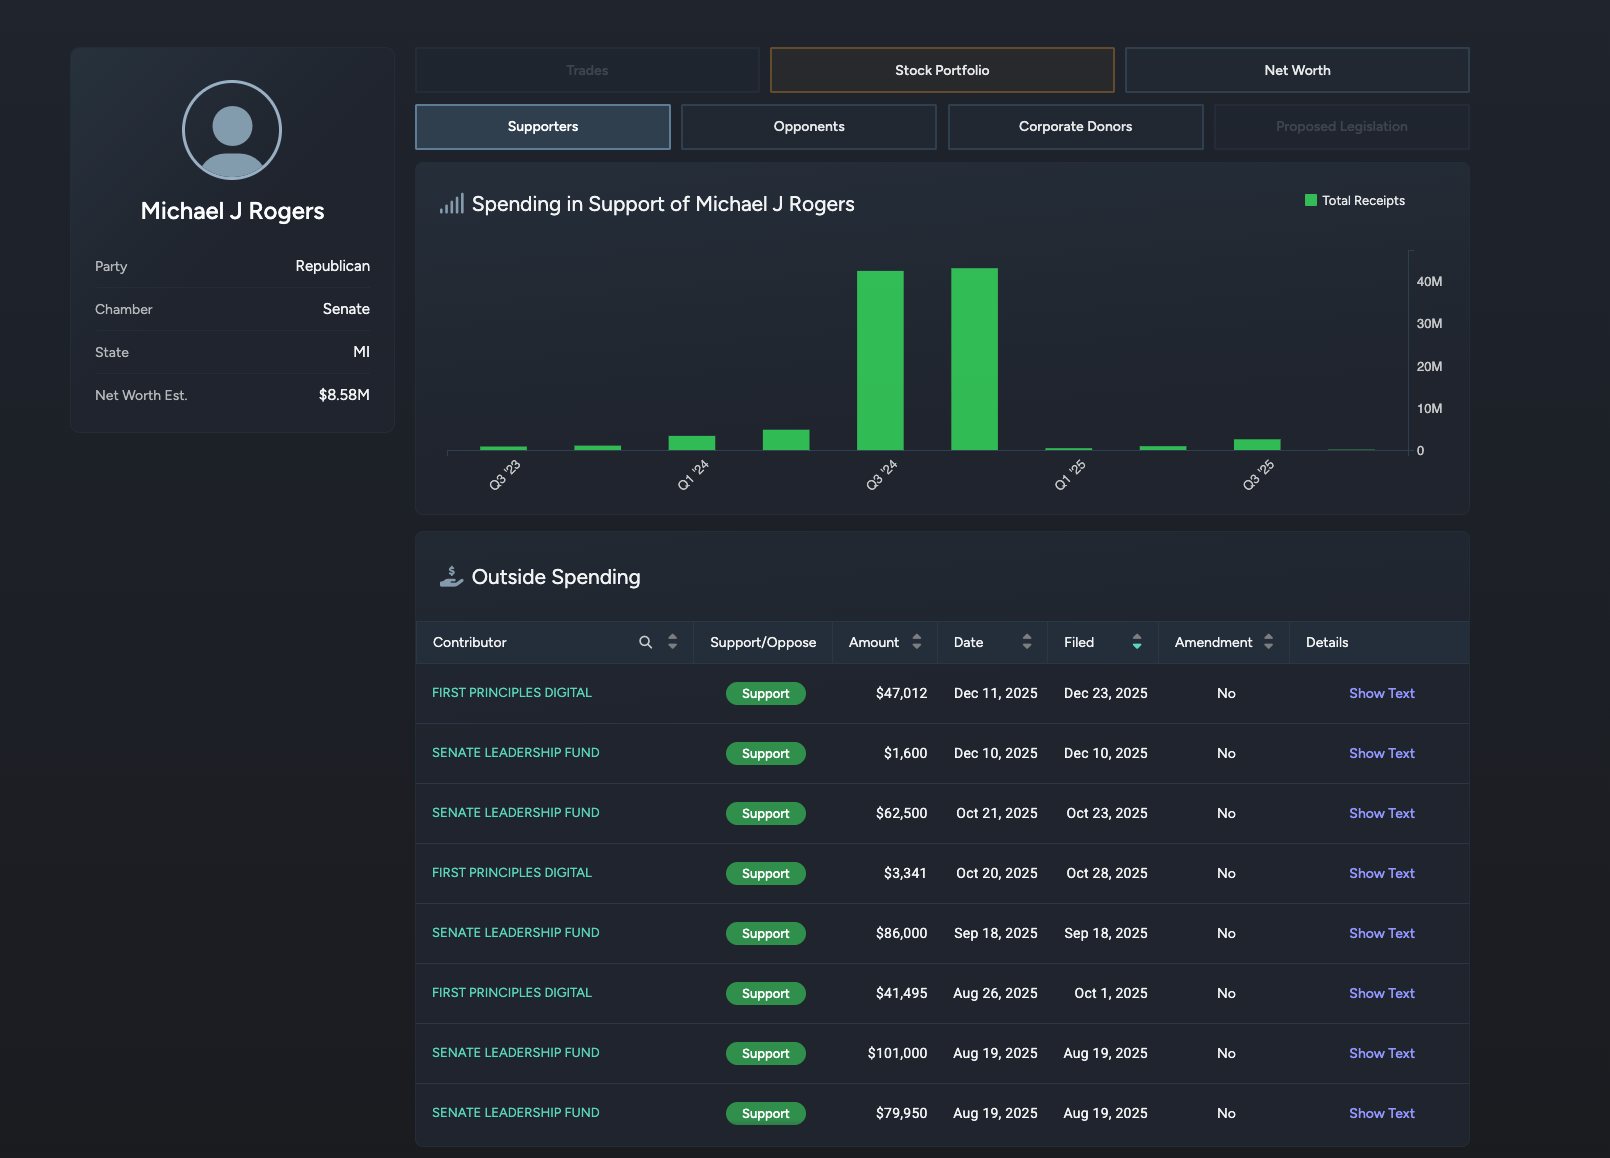1610x1158 pixels.
Task: Expand Show Text for Sep 18, 2025 row
Action: click(1381, 933)
